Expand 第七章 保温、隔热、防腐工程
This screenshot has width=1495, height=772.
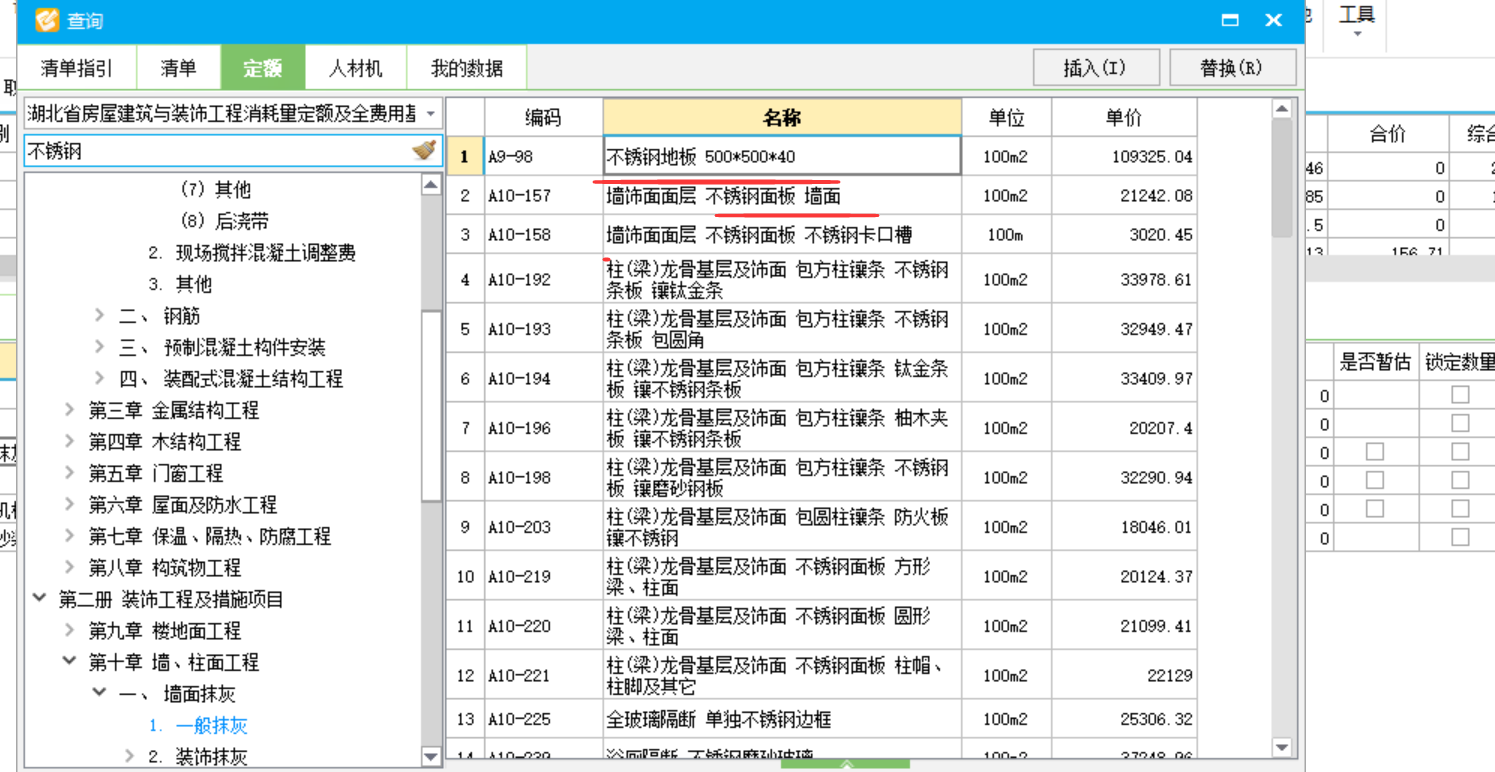click(x=69, y=536)
